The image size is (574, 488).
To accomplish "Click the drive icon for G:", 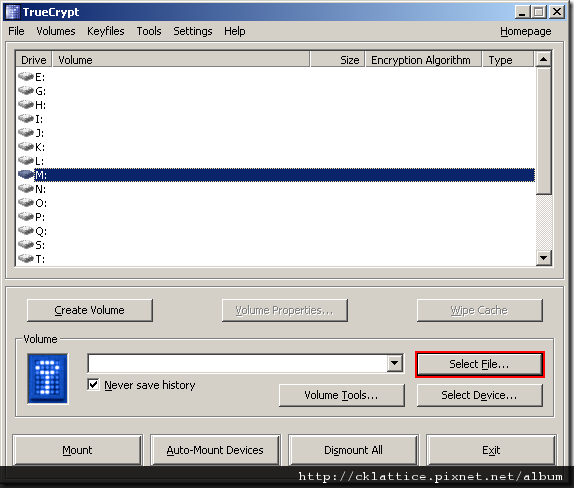I will coord(26,91).
